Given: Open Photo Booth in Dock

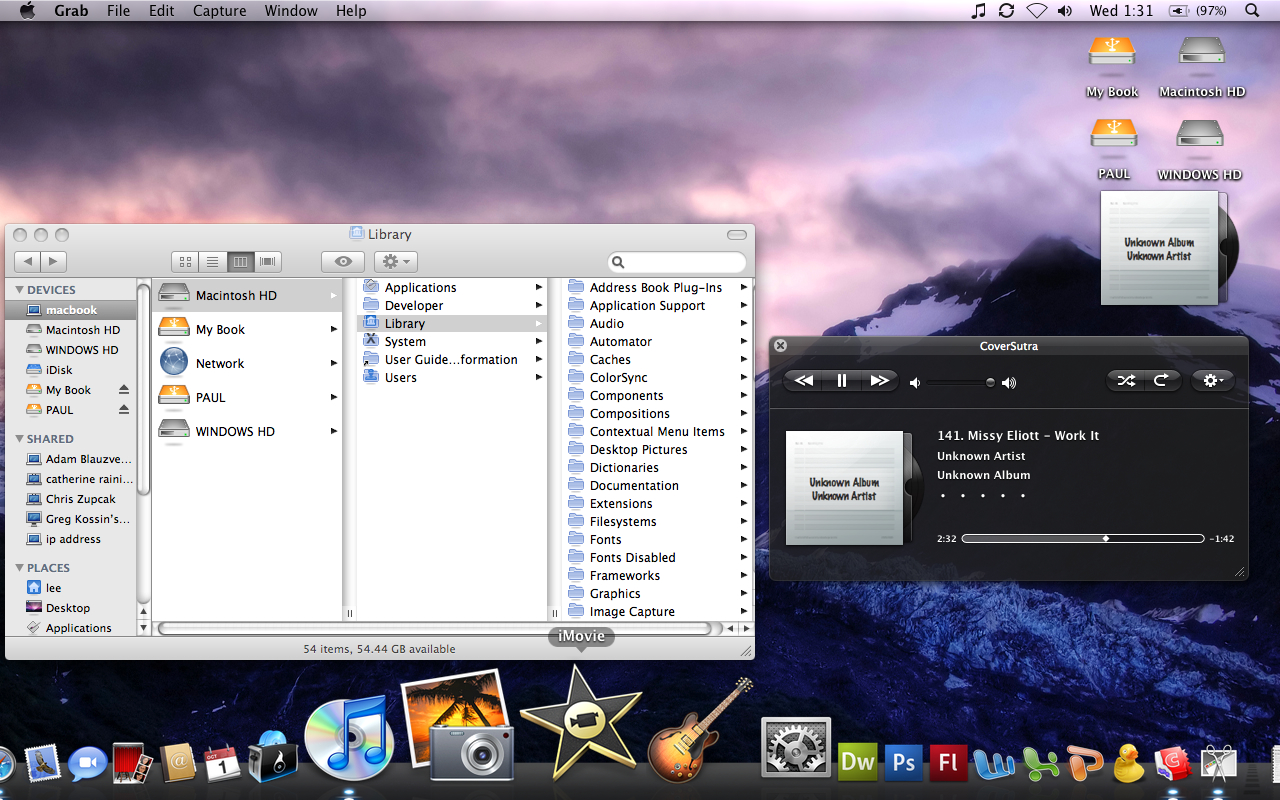Looking at the screenshot, I should 132,764.
